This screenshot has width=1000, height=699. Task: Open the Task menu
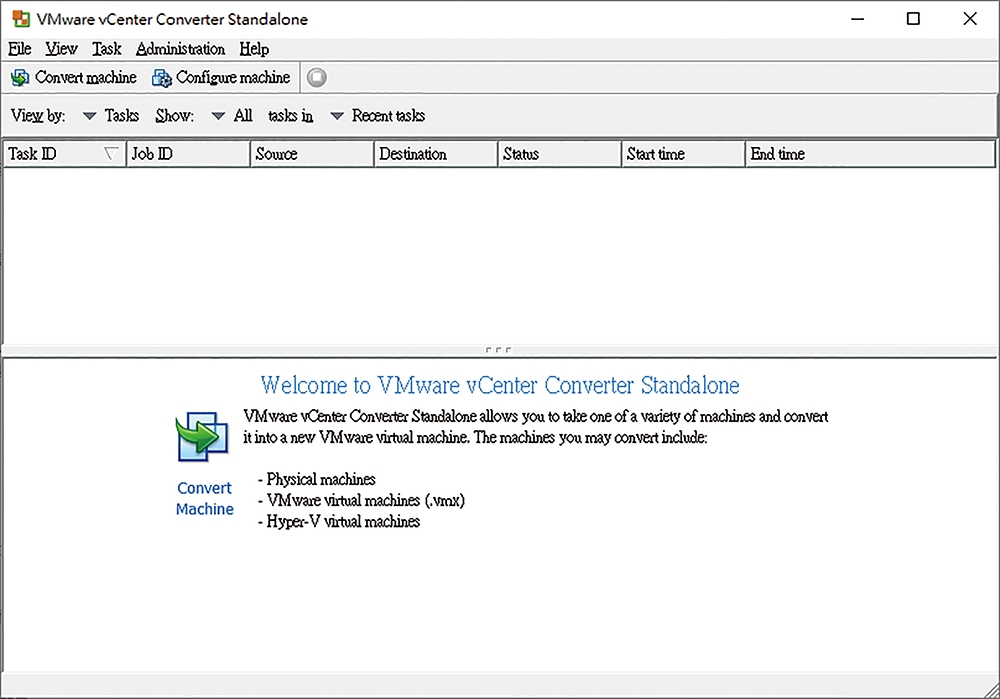[x=106, y=49]
